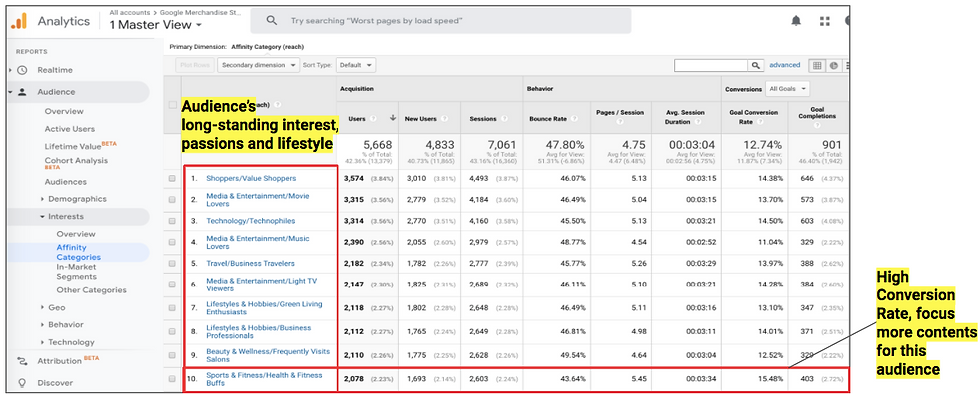This screenshot has width=980, height=394.
Task: Expand the Demographics section in sidebar
Action: pyautogui.click(x=76, y=199)
